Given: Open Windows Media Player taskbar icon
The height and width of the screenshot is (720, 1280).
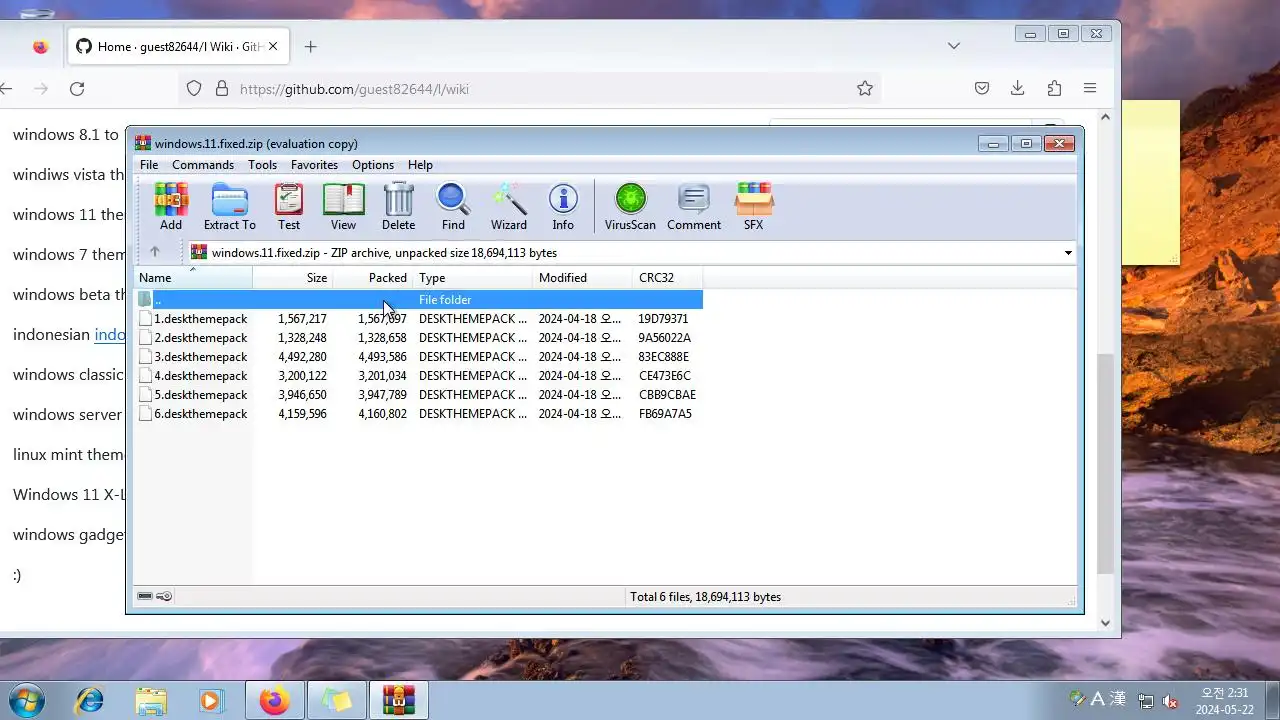Looking at the screenshot, I should pos(211,701).
